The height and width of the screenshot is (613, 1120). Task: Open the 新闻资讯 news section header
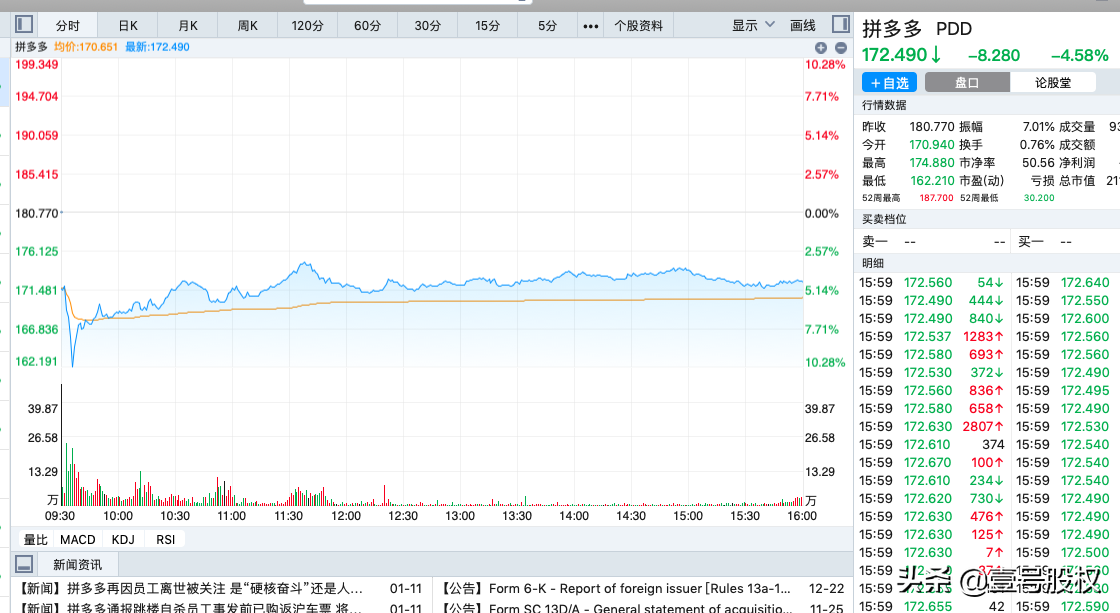point(77,564)
